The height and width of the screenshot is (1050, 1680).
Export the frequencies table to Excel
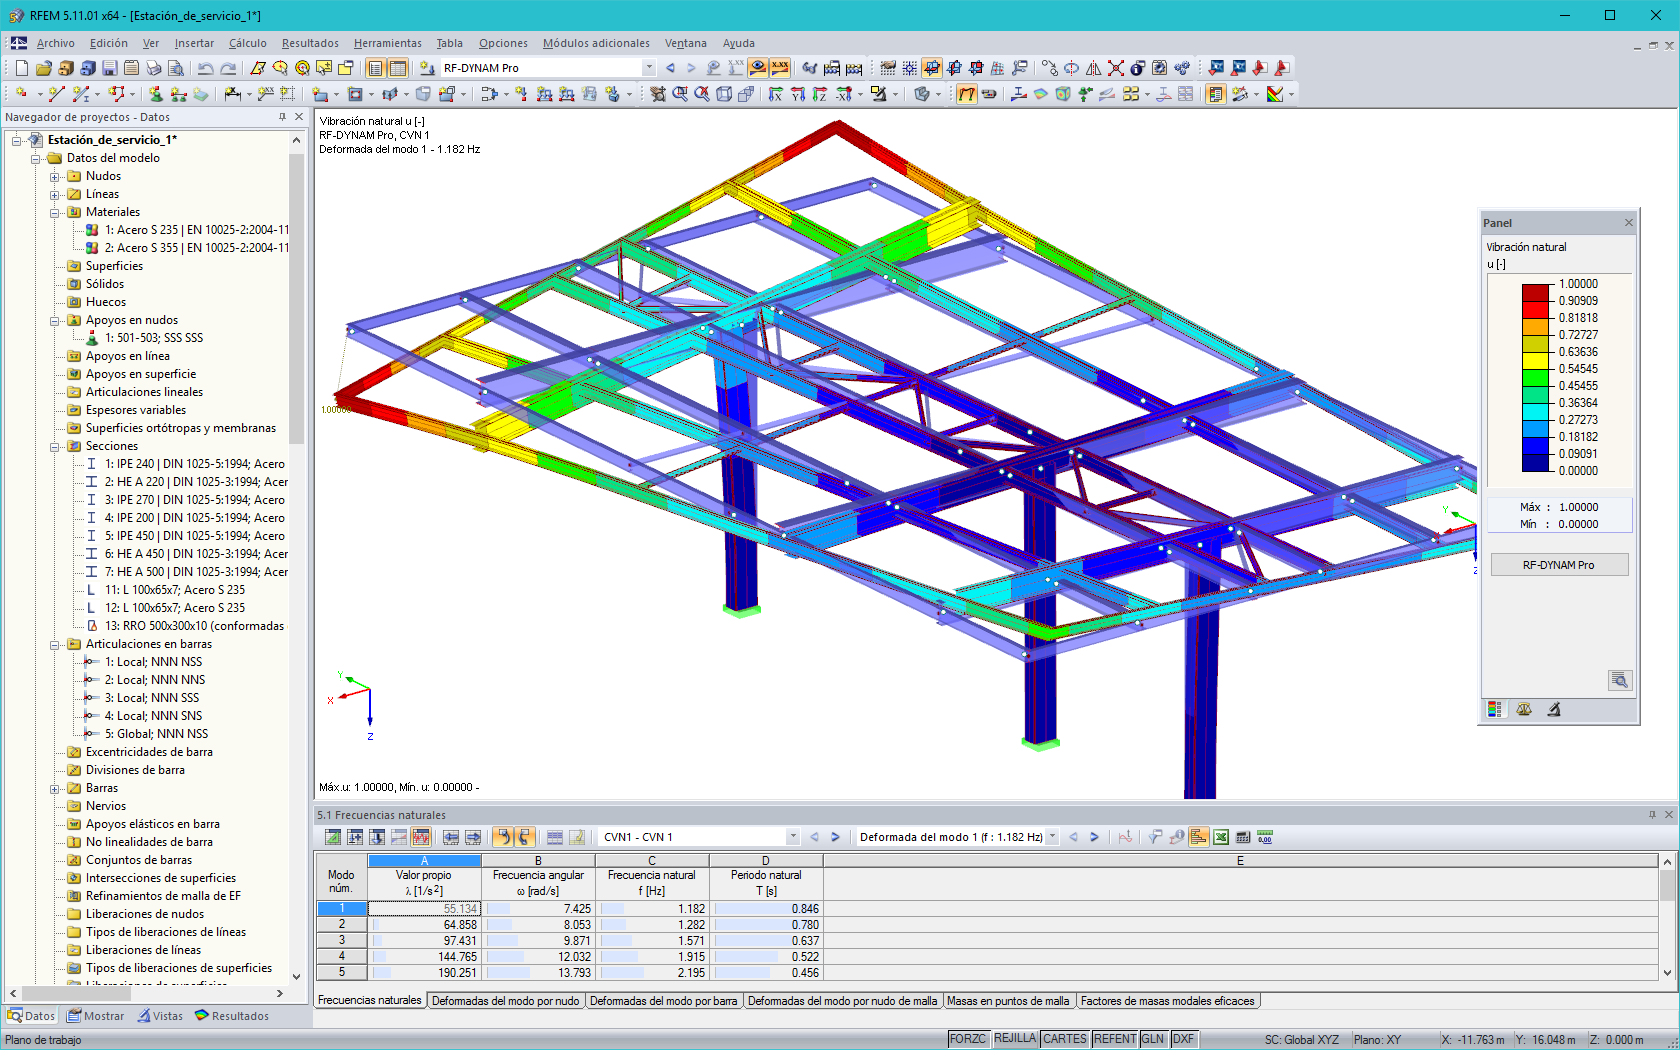click(x=1222, y=837)
